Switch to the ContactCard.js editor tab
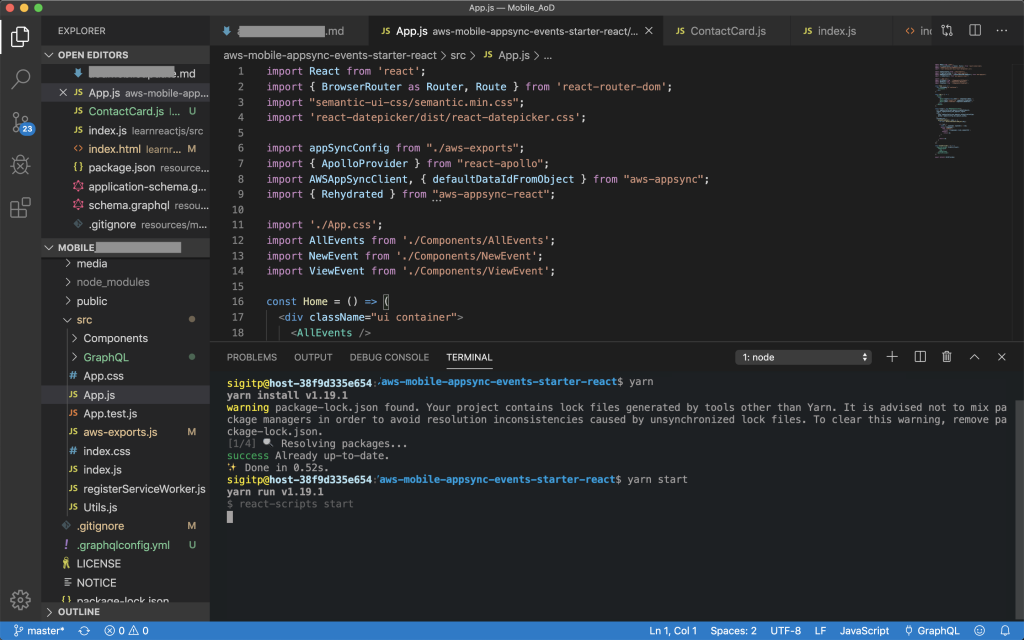This screenshot has height=640, width=1024. 727,31
